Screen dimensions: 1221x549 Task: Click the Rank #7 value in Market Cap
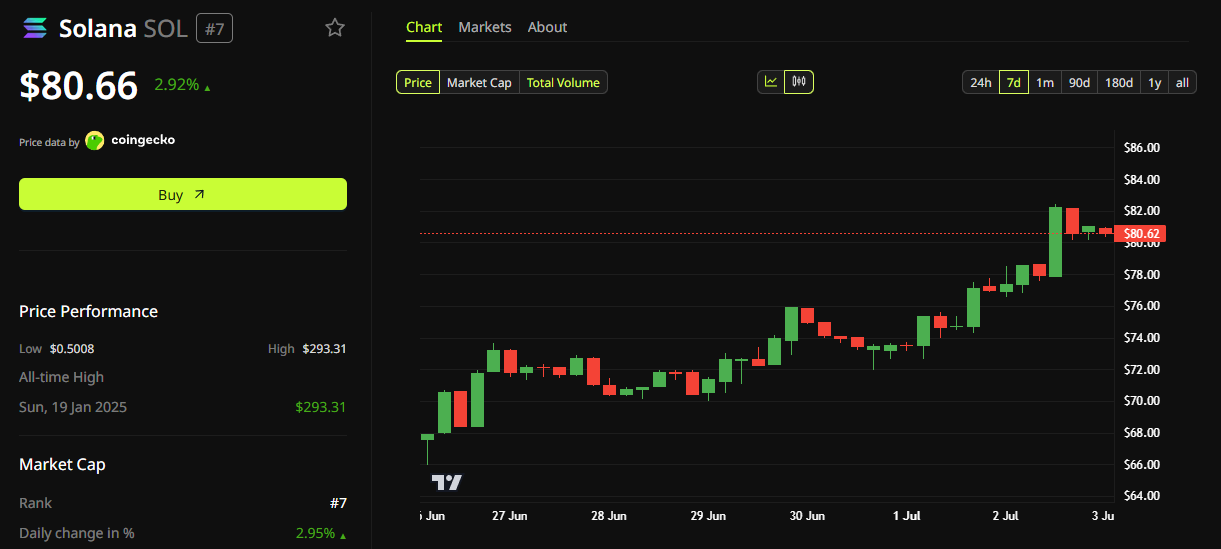point(338,503)
